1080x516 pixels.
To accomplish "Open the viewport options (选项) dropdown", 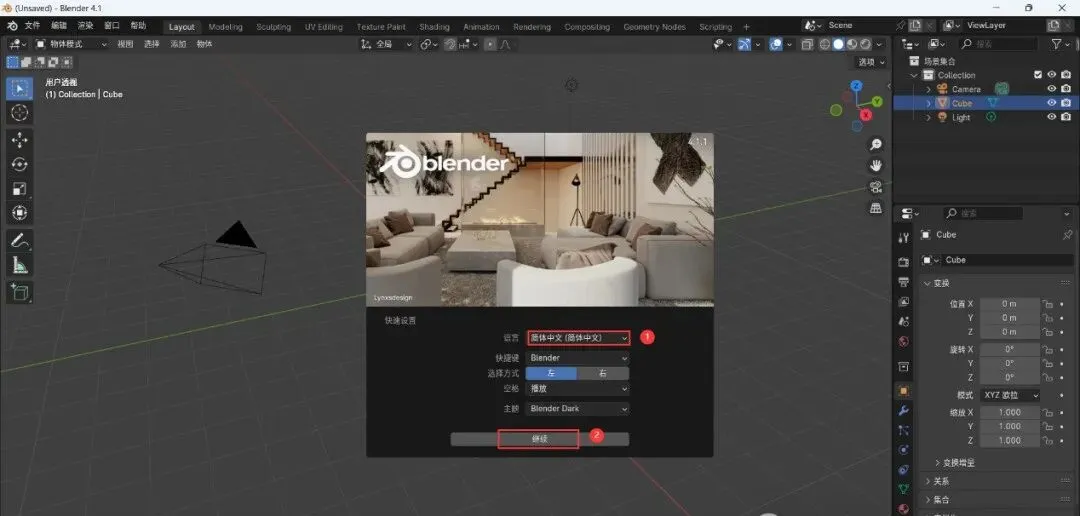I will (x=871, y=62).
